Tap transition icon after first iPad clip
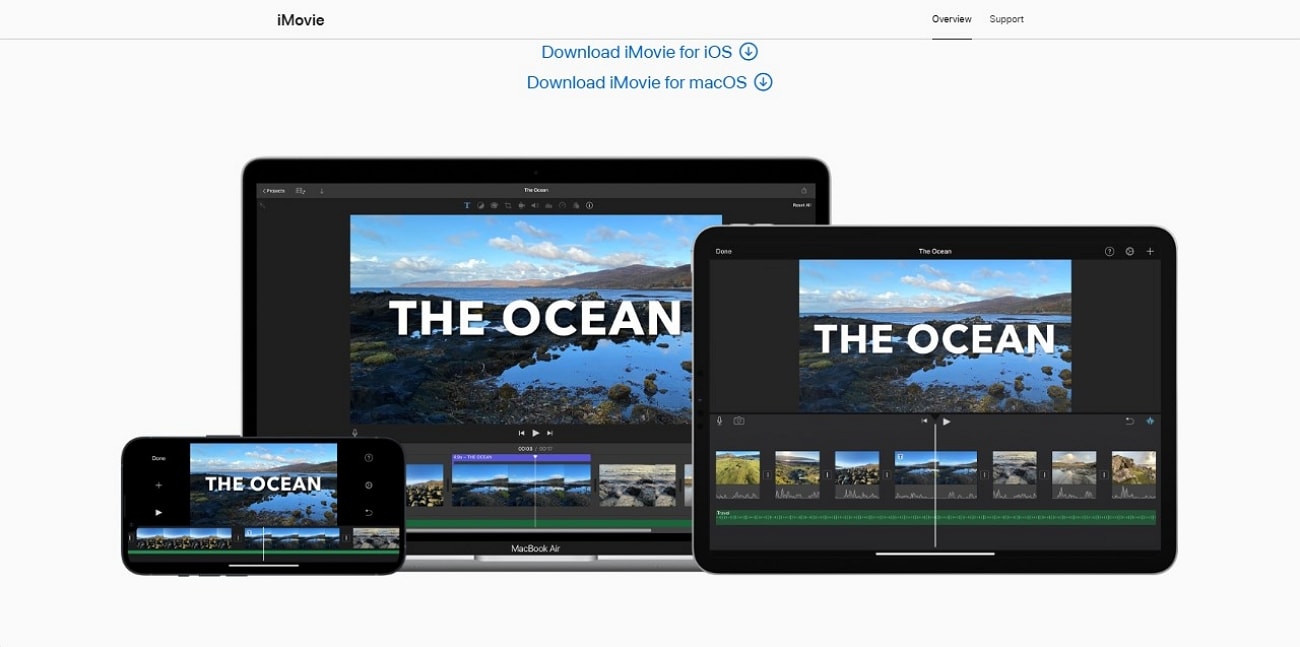This screenshot has height=647, width=1300. pyautogui.click(x=768, y=475)
